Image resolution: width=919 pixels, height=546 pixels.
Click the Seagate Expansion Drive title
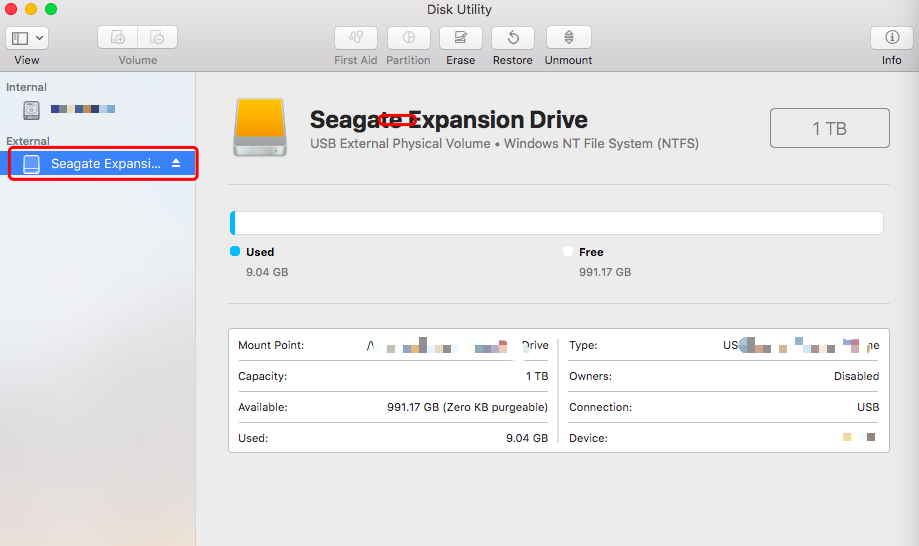448,120
